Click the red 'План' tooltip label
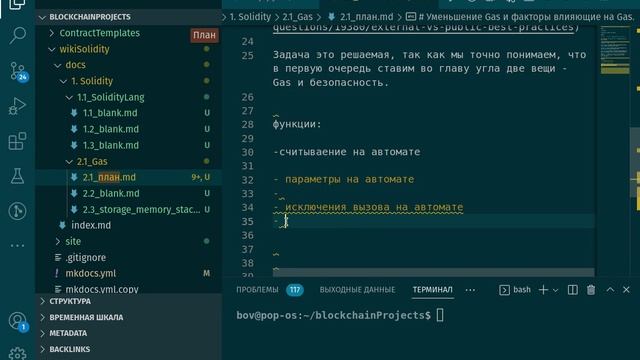The width and height of the screenshot is (640, 360). tap(204, 35)
